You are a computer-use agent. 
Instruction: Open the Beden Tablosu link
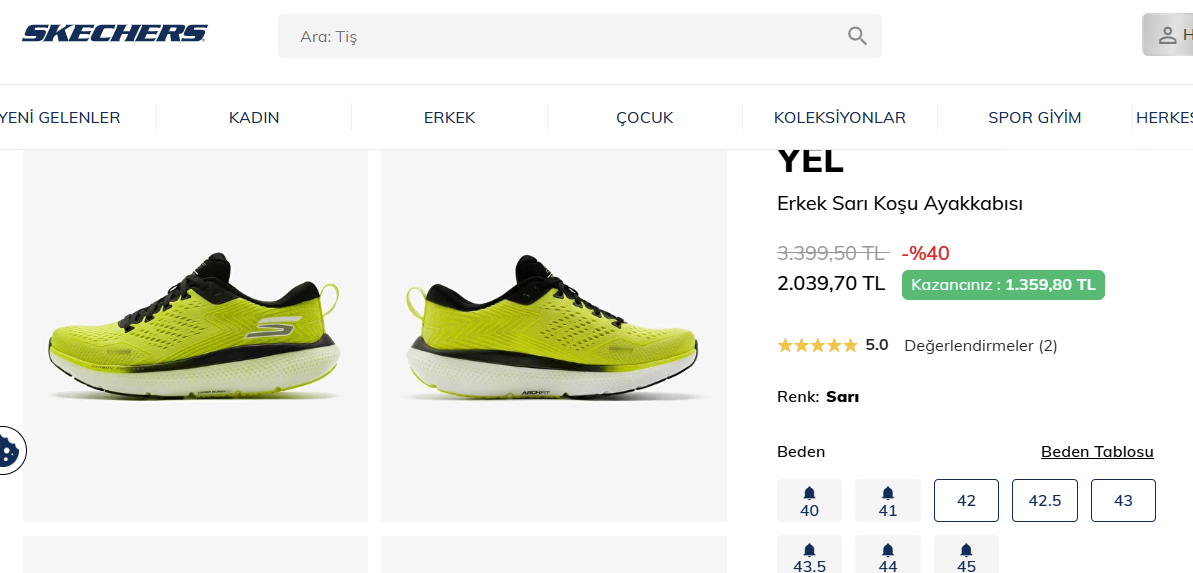1097,452
